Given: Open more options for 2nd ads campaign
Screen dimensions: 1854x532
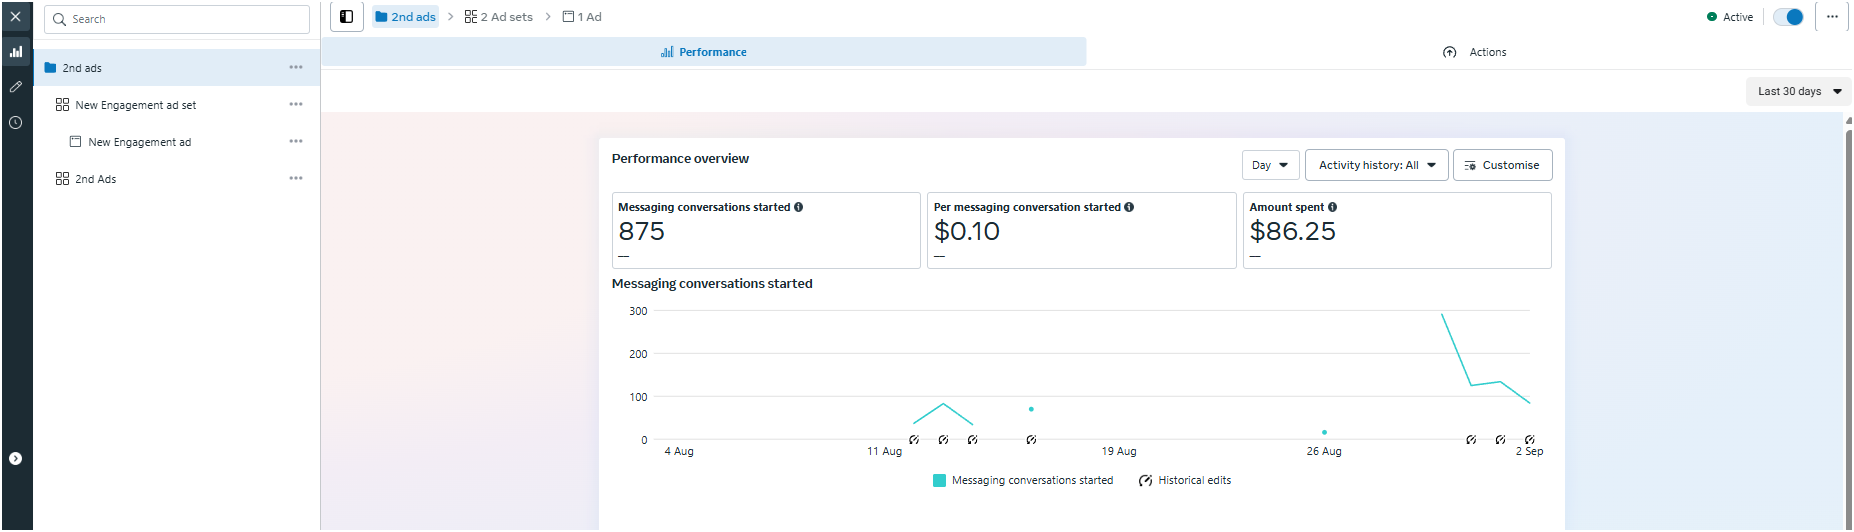Looking at the screenshot, I should tap(296, 68).
